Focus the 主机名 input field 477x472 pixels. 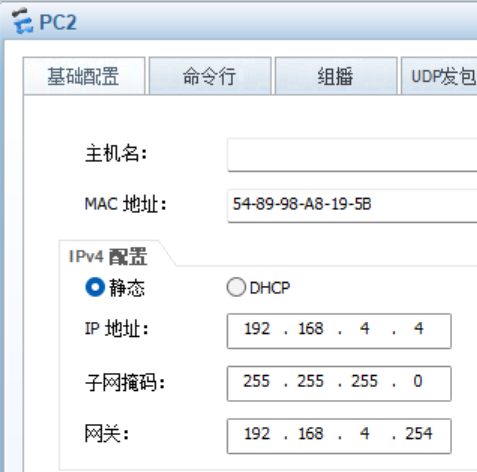point(352,155)
